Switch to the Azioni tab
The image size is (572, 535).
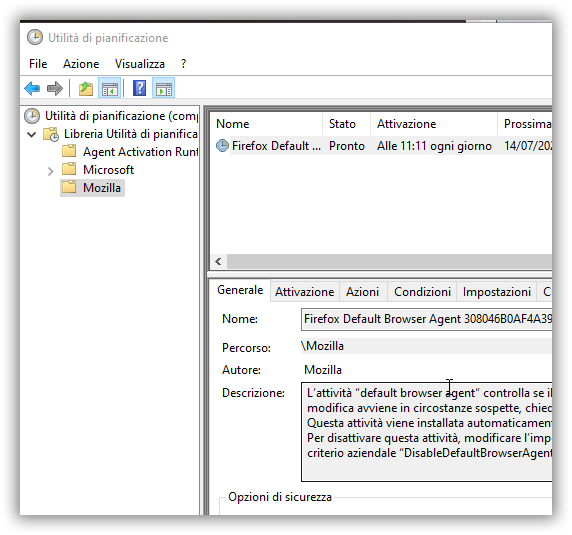(363, 292)
